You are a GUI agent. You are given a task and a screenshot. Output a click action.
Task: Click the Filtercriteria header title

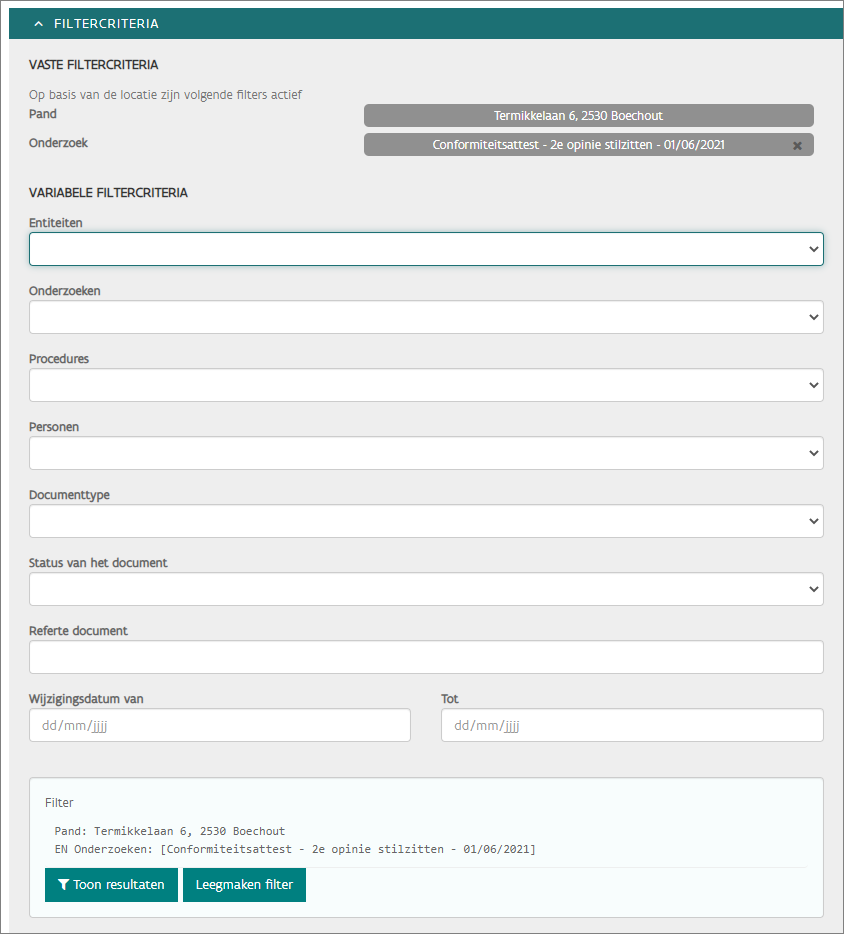(106, 24)
